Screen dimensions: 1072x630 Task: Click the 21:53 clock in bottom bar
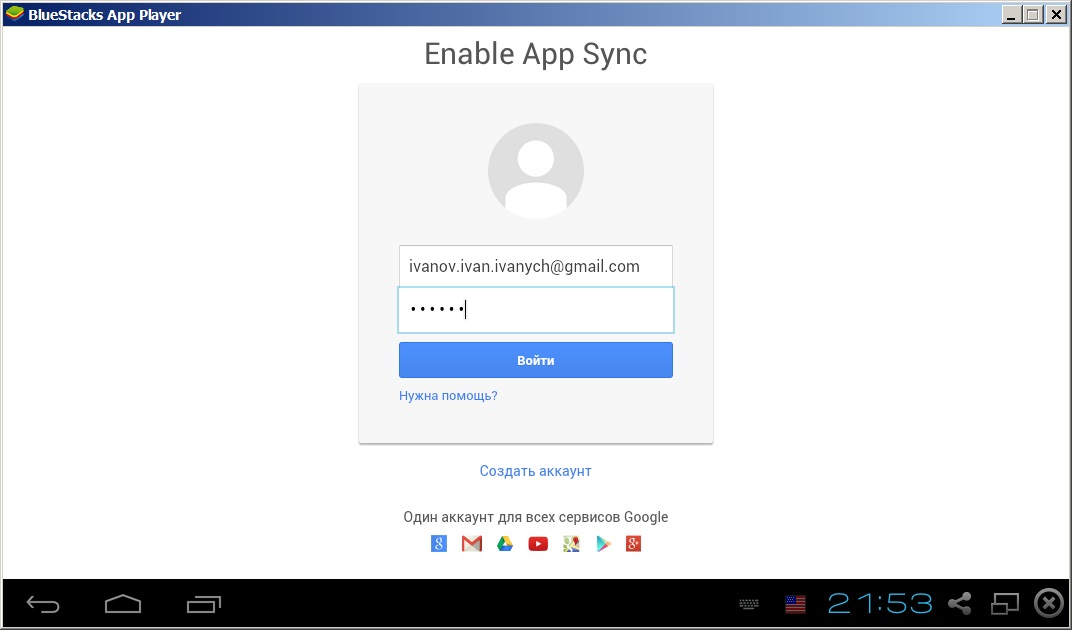[880, 603]
